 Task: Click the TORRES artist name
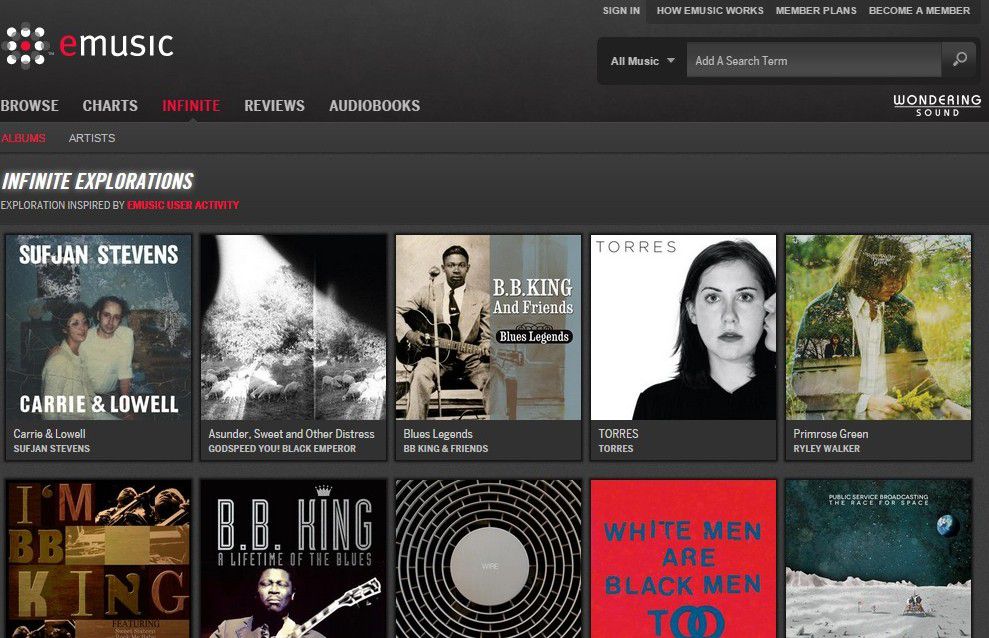[616, 448]
